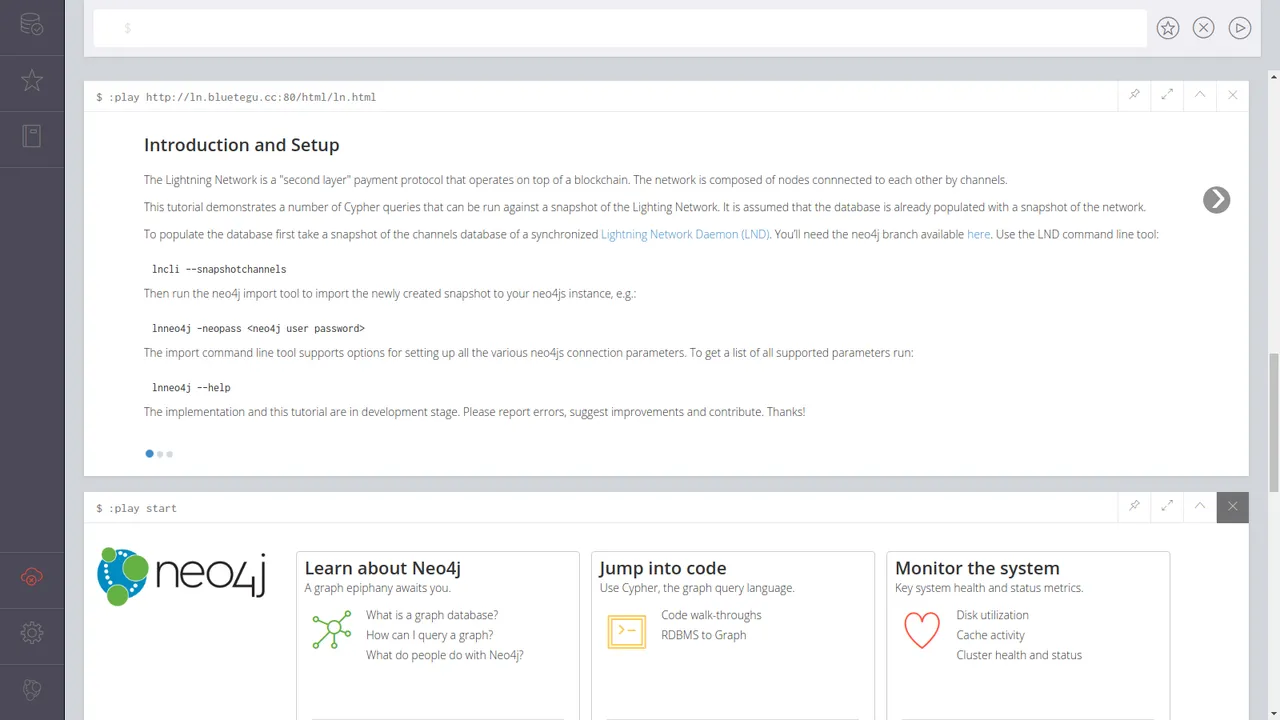
Task: Click 'Introduction and Setup' heading
Action: pos(242,145)
